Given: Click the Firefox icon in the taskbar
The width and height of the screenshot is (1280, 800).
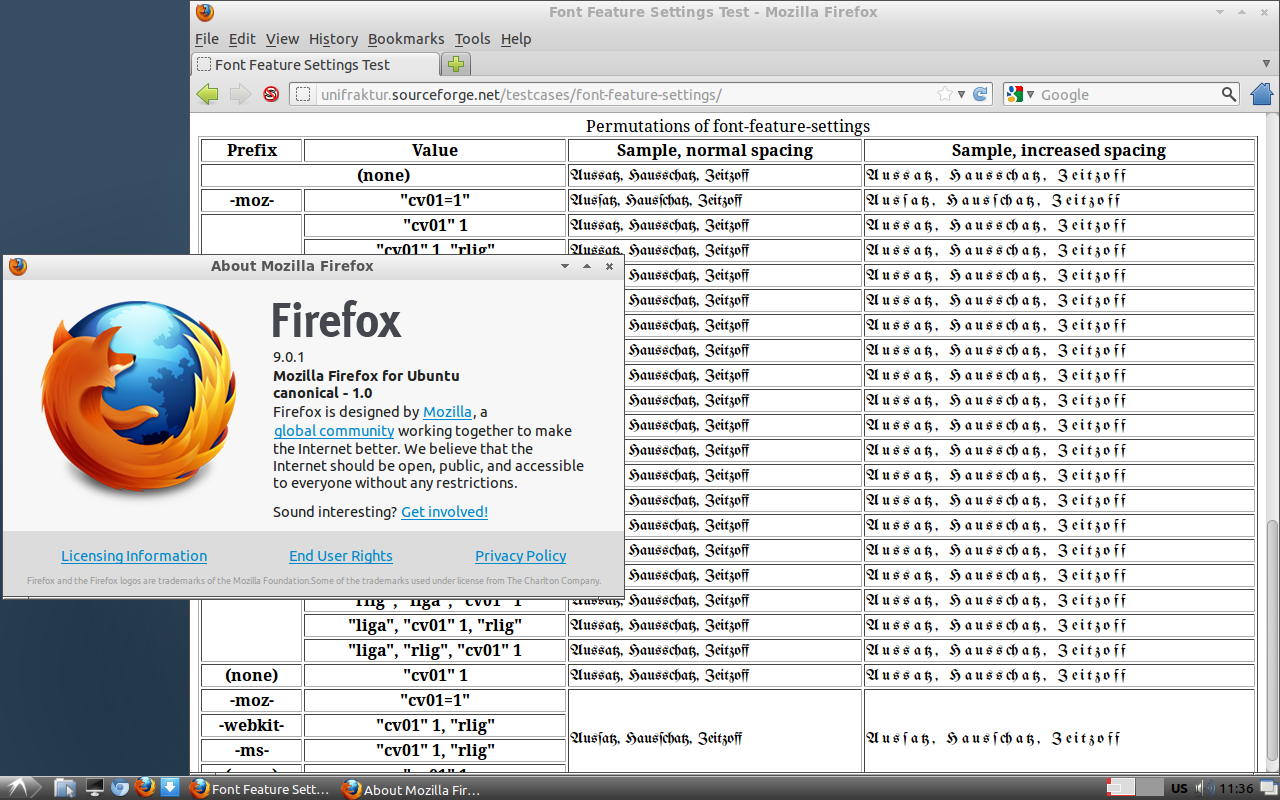Looking at the screenshot, I should click(x=143, y=789).
